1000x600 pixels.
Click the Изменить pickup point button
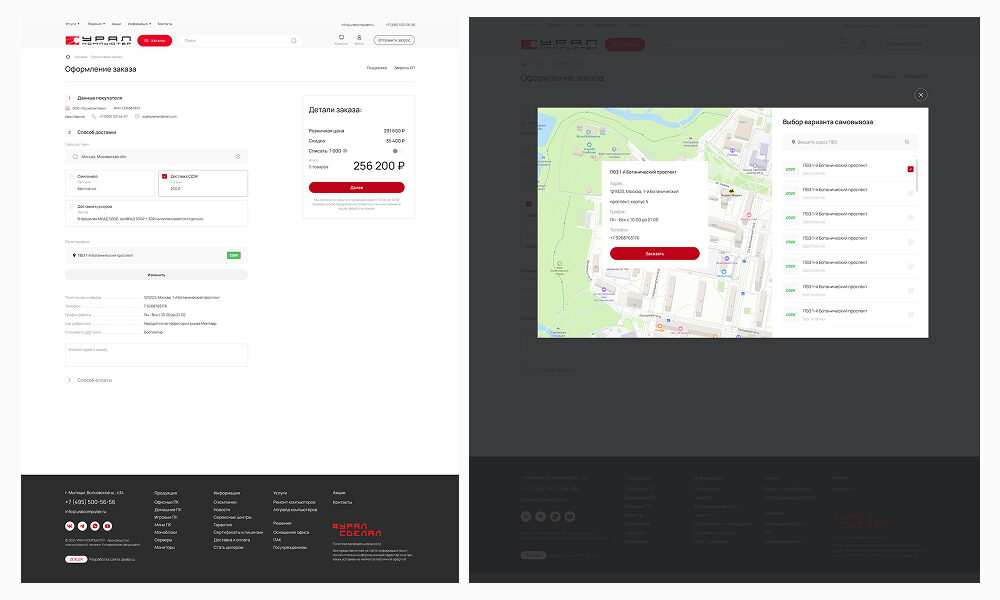pos(156,274)
